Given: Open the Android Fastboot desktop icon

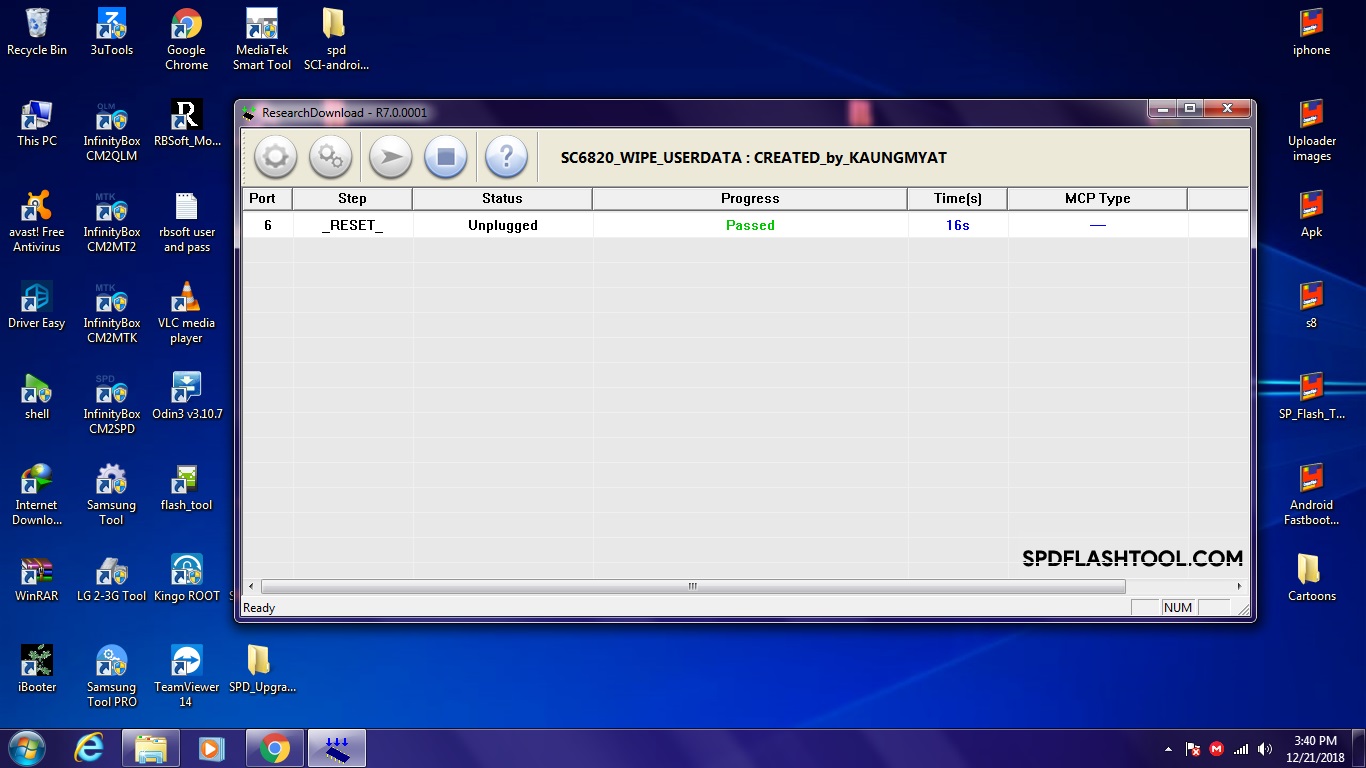Looking at the screenshot, I should point(1311,494).
